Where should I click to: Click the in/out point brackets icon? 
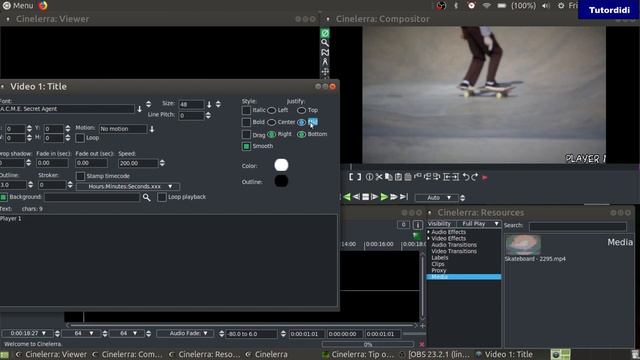[355, 177]
